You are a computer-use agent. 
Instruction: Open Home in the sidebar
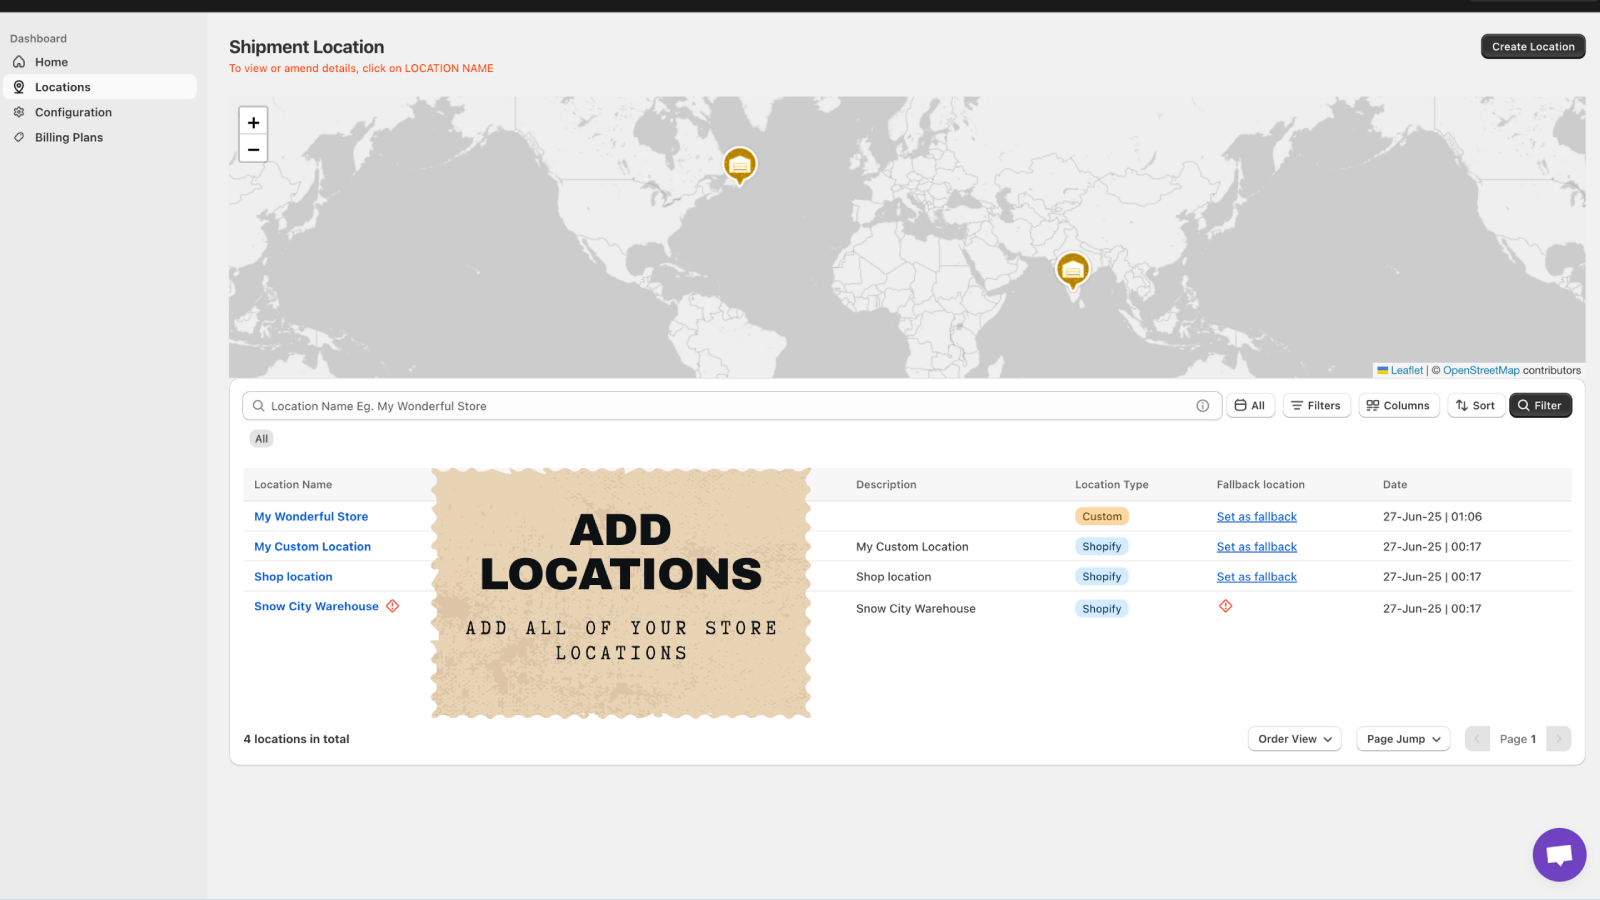click(x=100, y=62)
